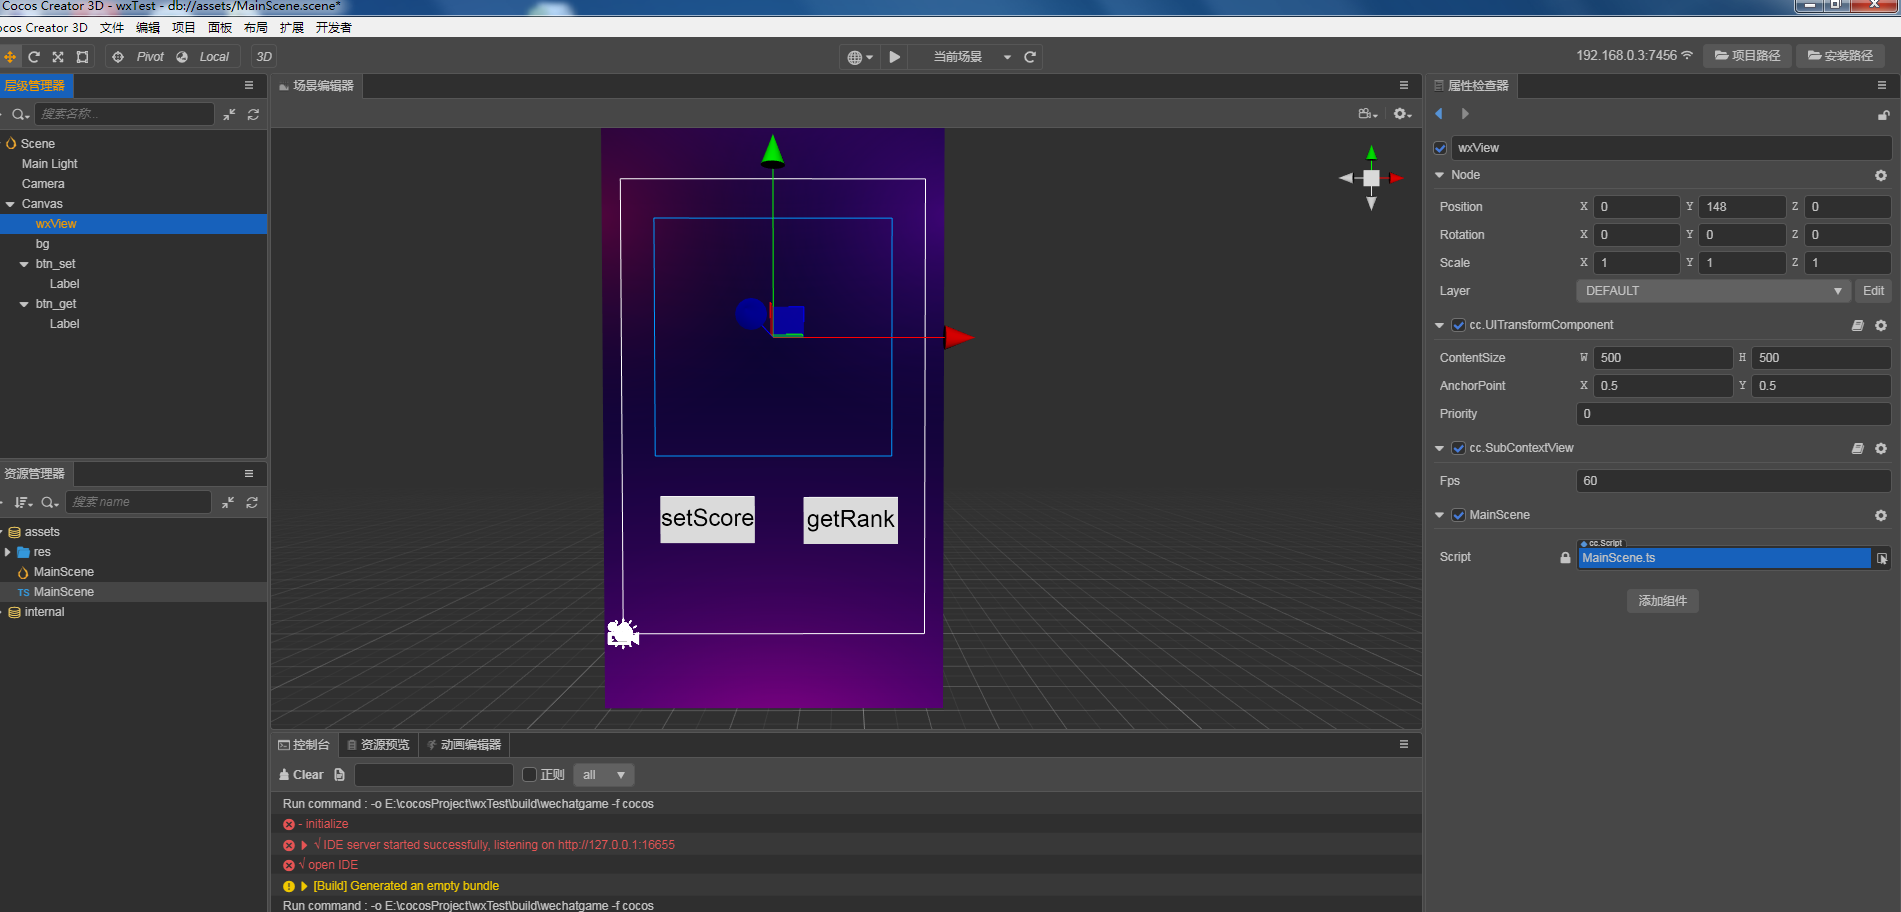Clear the console log
This screenshot has height=912, width=1901.
click(301, 775)
